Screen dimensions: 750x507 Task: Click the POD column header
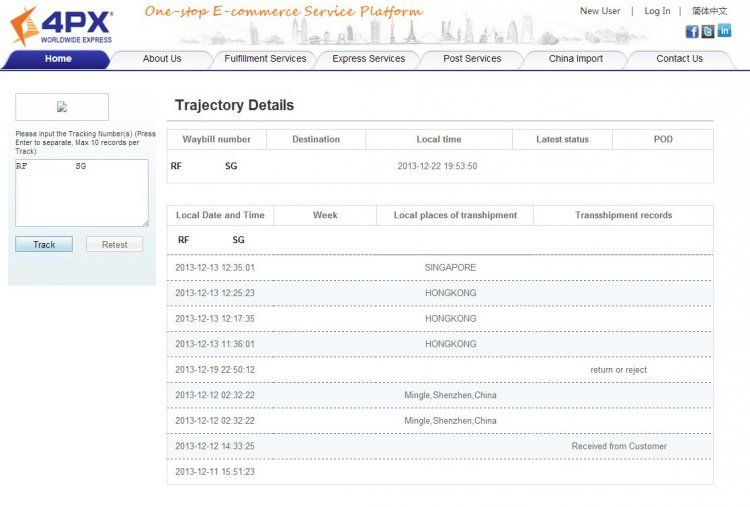(x=663, y=139)
